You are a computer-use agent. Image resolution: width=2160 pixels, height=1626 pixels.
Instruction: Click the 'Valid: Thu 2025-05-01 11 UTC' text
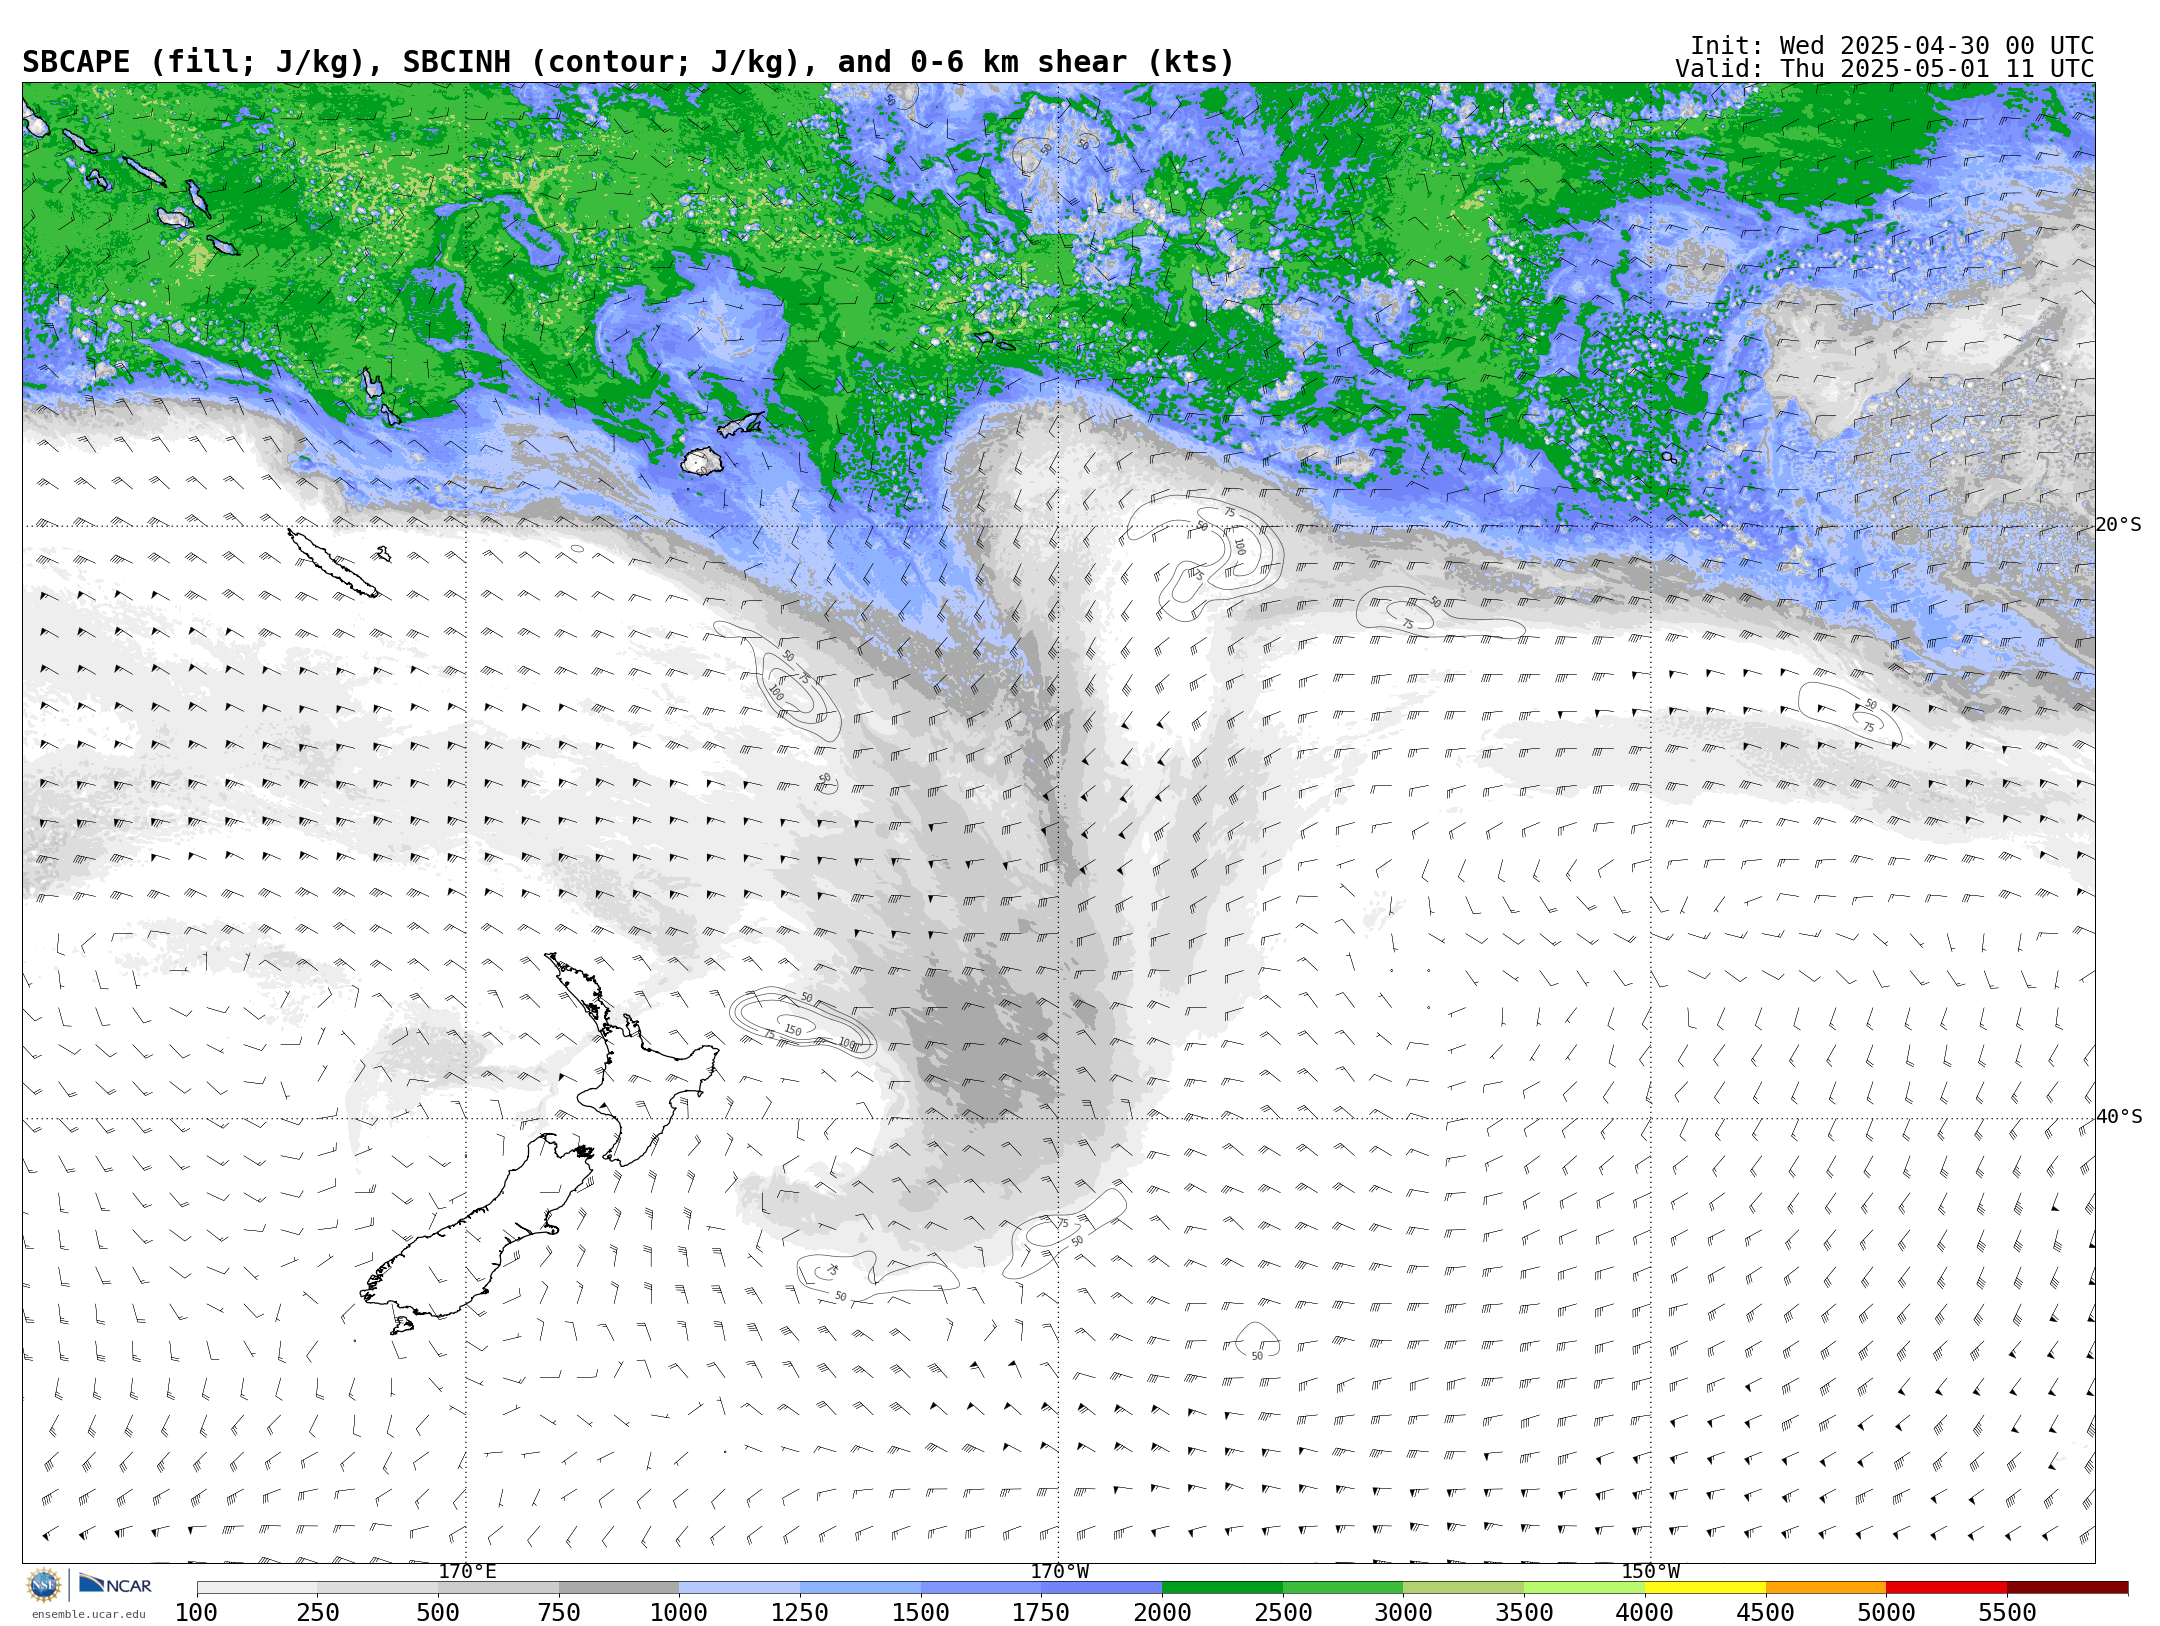(1885, 69)
